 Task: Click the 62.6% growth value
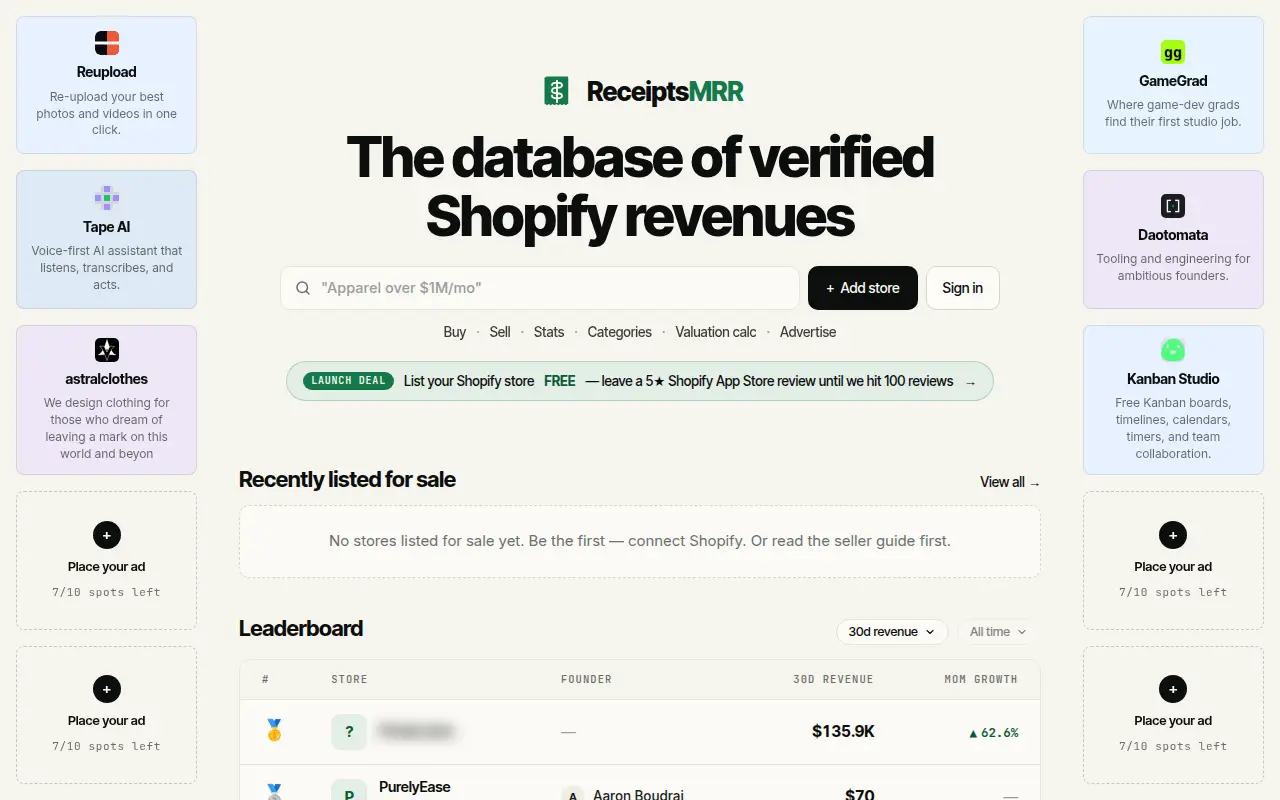coord(1000,733)
